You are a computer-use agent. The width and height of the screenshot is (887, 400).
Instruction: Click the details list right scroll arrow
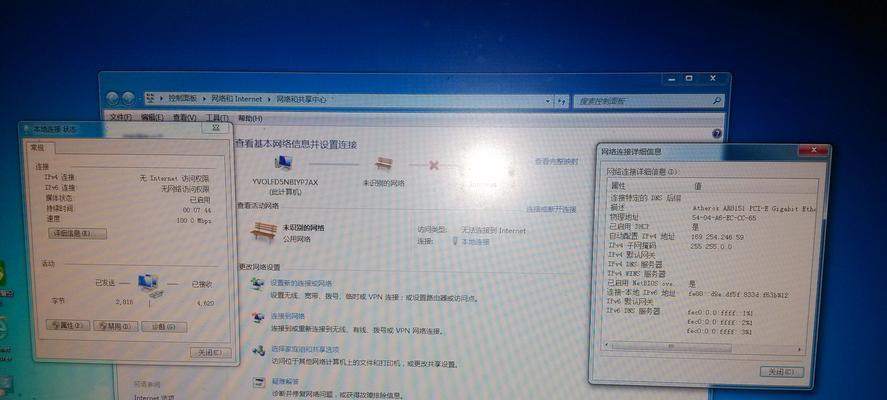coord(800,350)
